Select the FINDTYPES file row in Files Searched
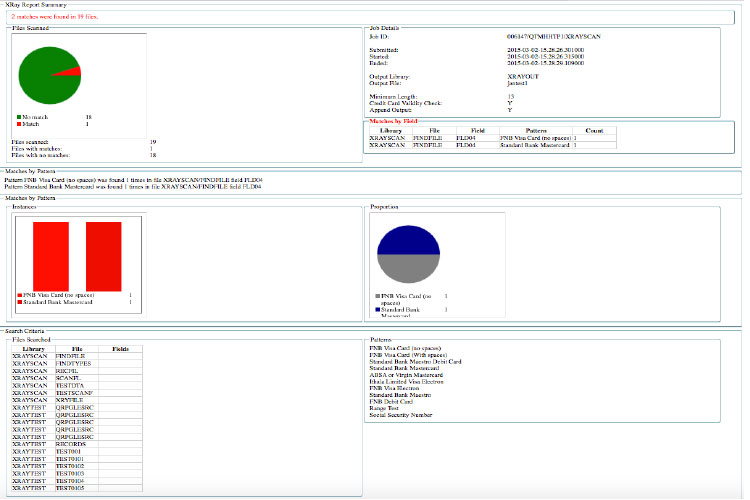The height and width of the screenshot is (500, 750). [x=74, y=362]
